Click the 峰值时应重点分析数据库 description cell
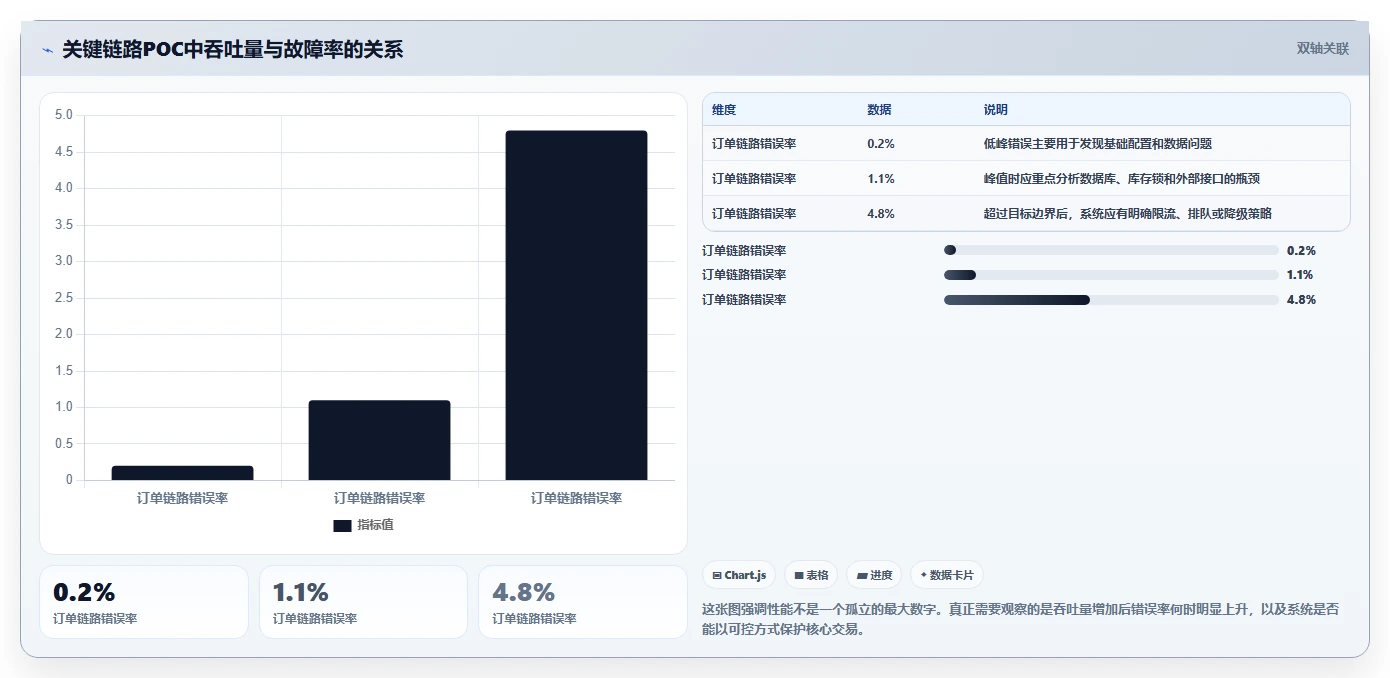This screenshot has width=1390, height=678. pyautogui.click(x=1122, y=179)
